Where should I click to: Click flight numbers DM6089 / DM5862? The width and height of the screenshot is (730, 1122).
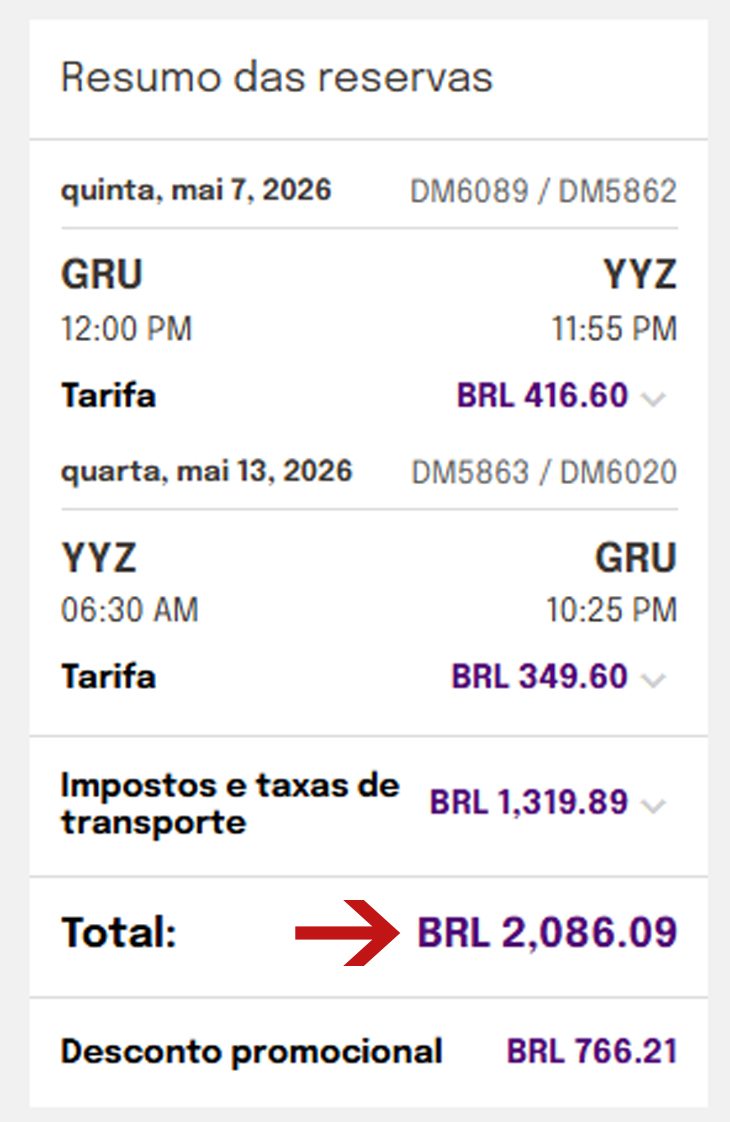(543, 191)
